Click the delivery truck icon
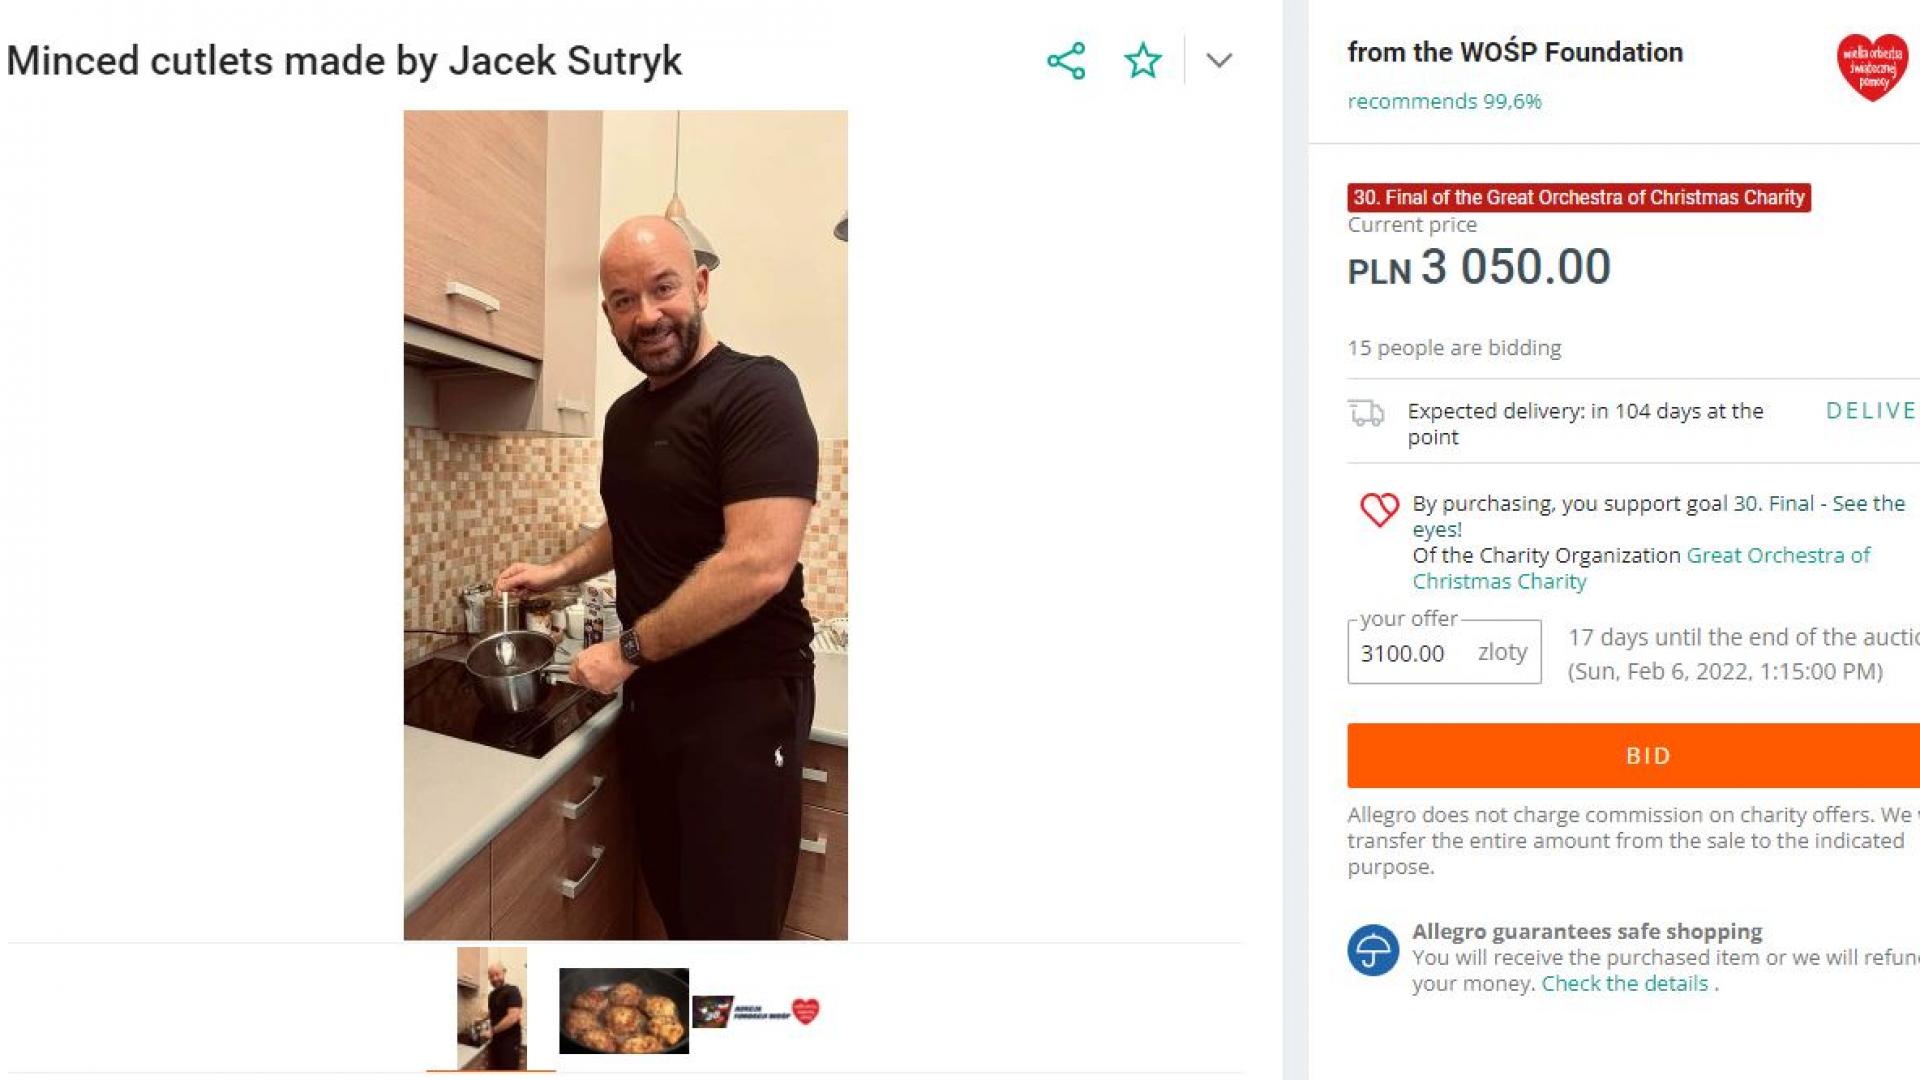 [x=1366, y=412]
